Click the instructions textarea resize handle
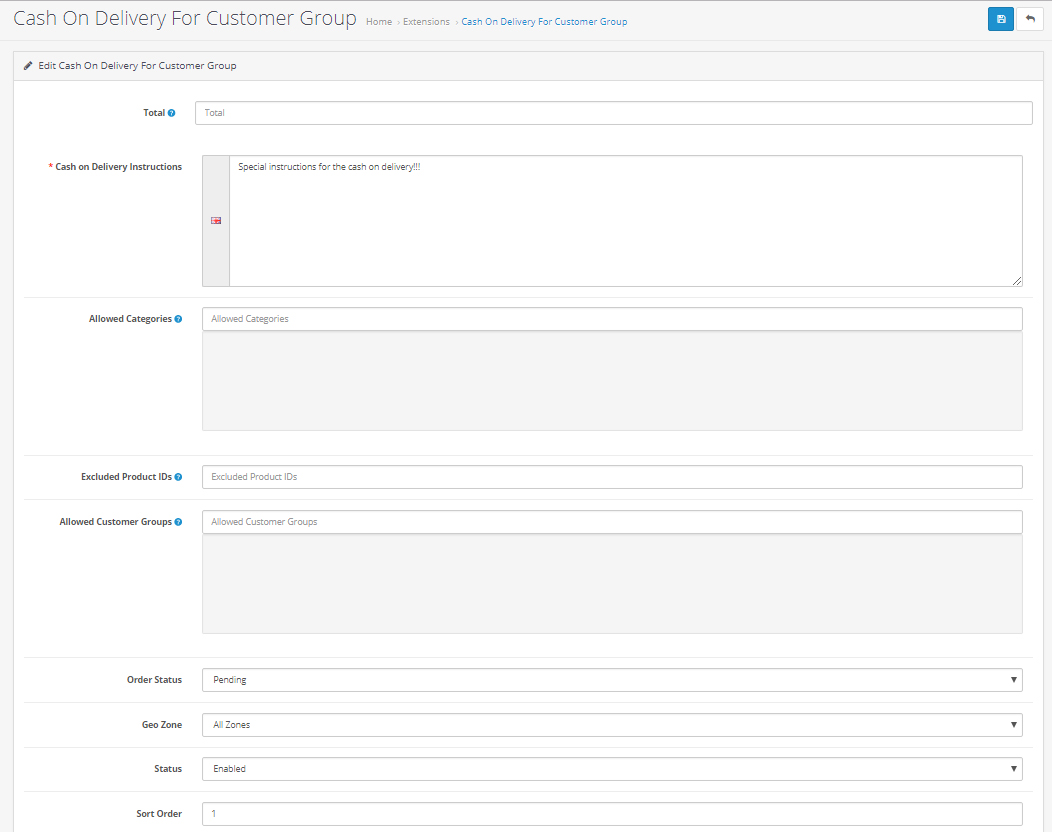The height and width of the screenshot is (832, 1052). pyautogui.click(x=1016, y=281)
